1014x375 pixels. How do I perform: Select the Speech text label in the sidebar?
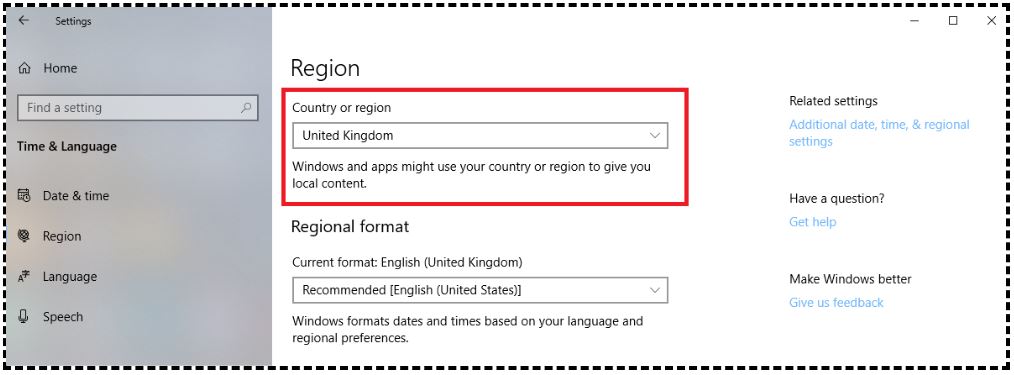tap(63, 317)
